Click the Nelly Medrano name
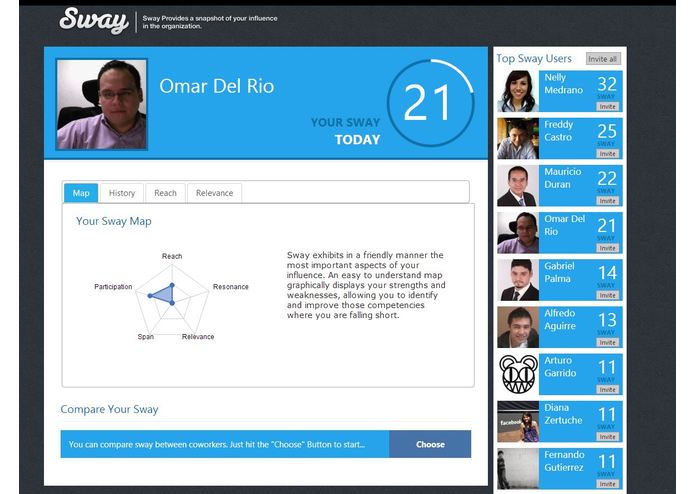The width and height of the screenshot is (695, 494). pos(563,84)
